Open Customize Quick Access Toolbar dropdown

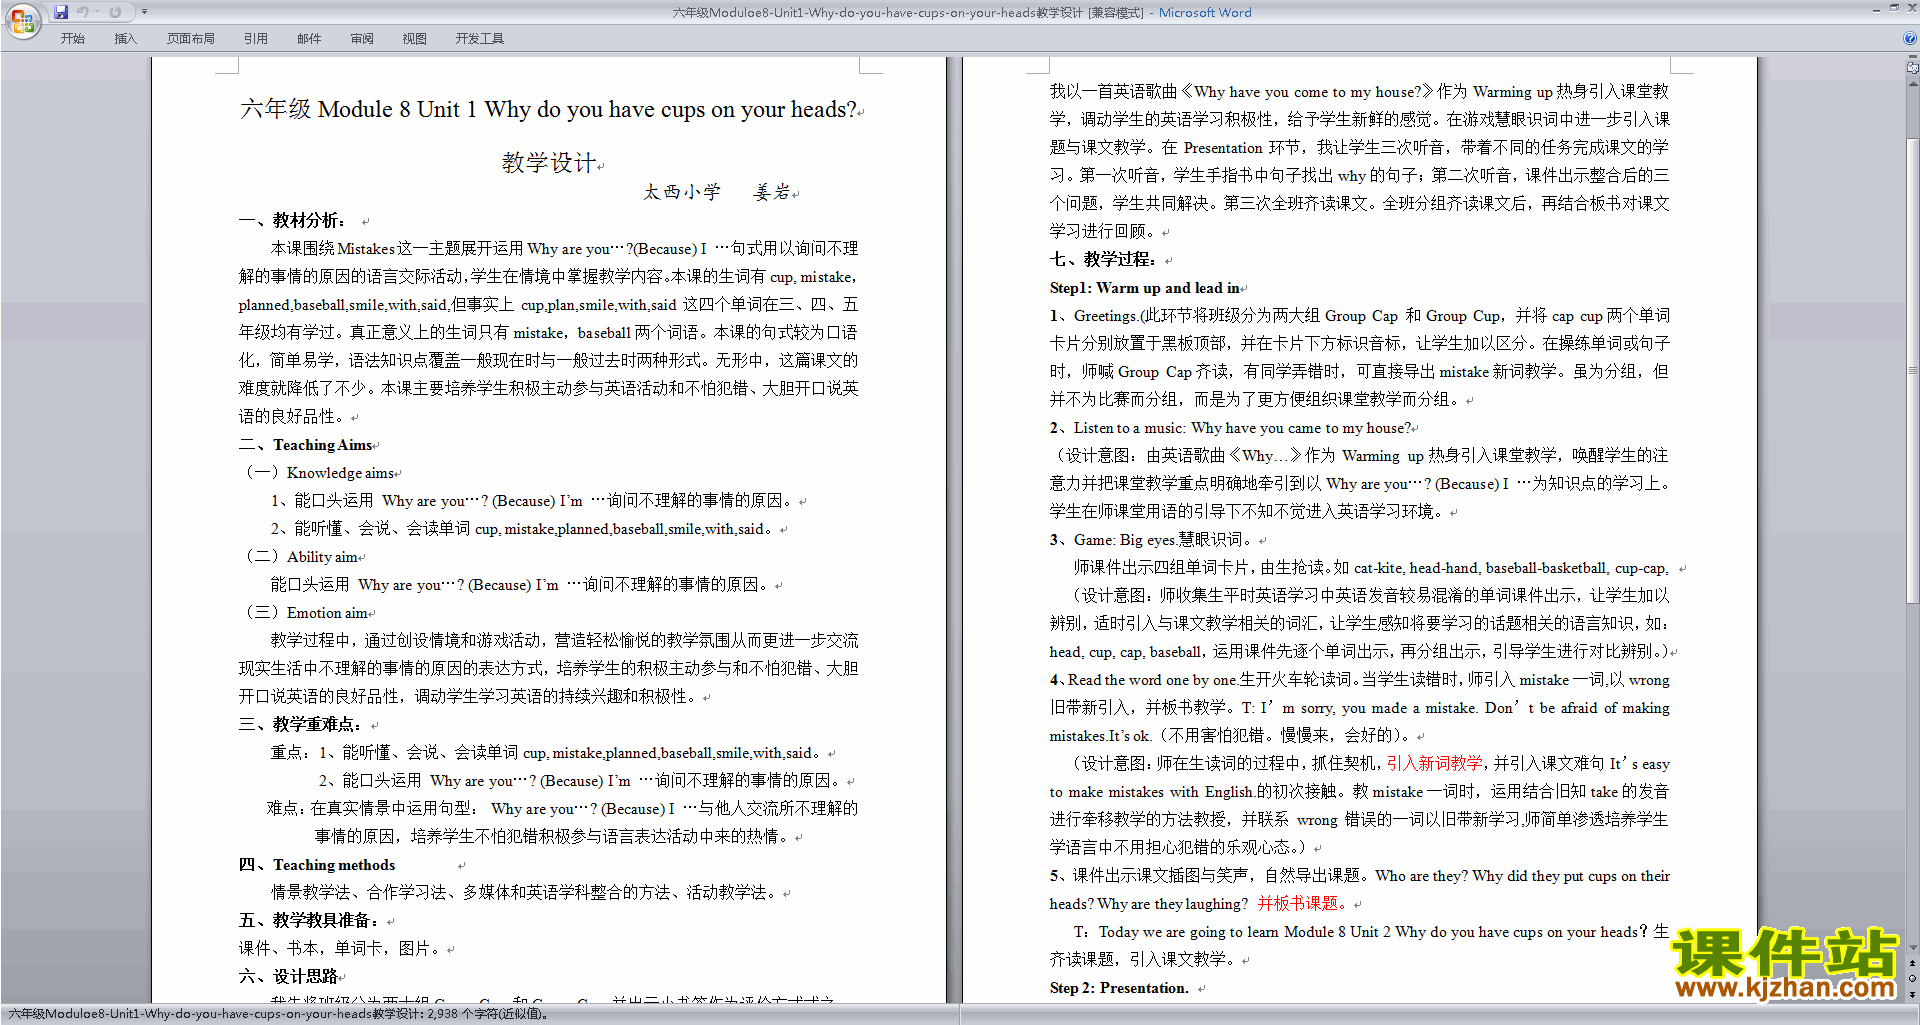pos(144,12)
